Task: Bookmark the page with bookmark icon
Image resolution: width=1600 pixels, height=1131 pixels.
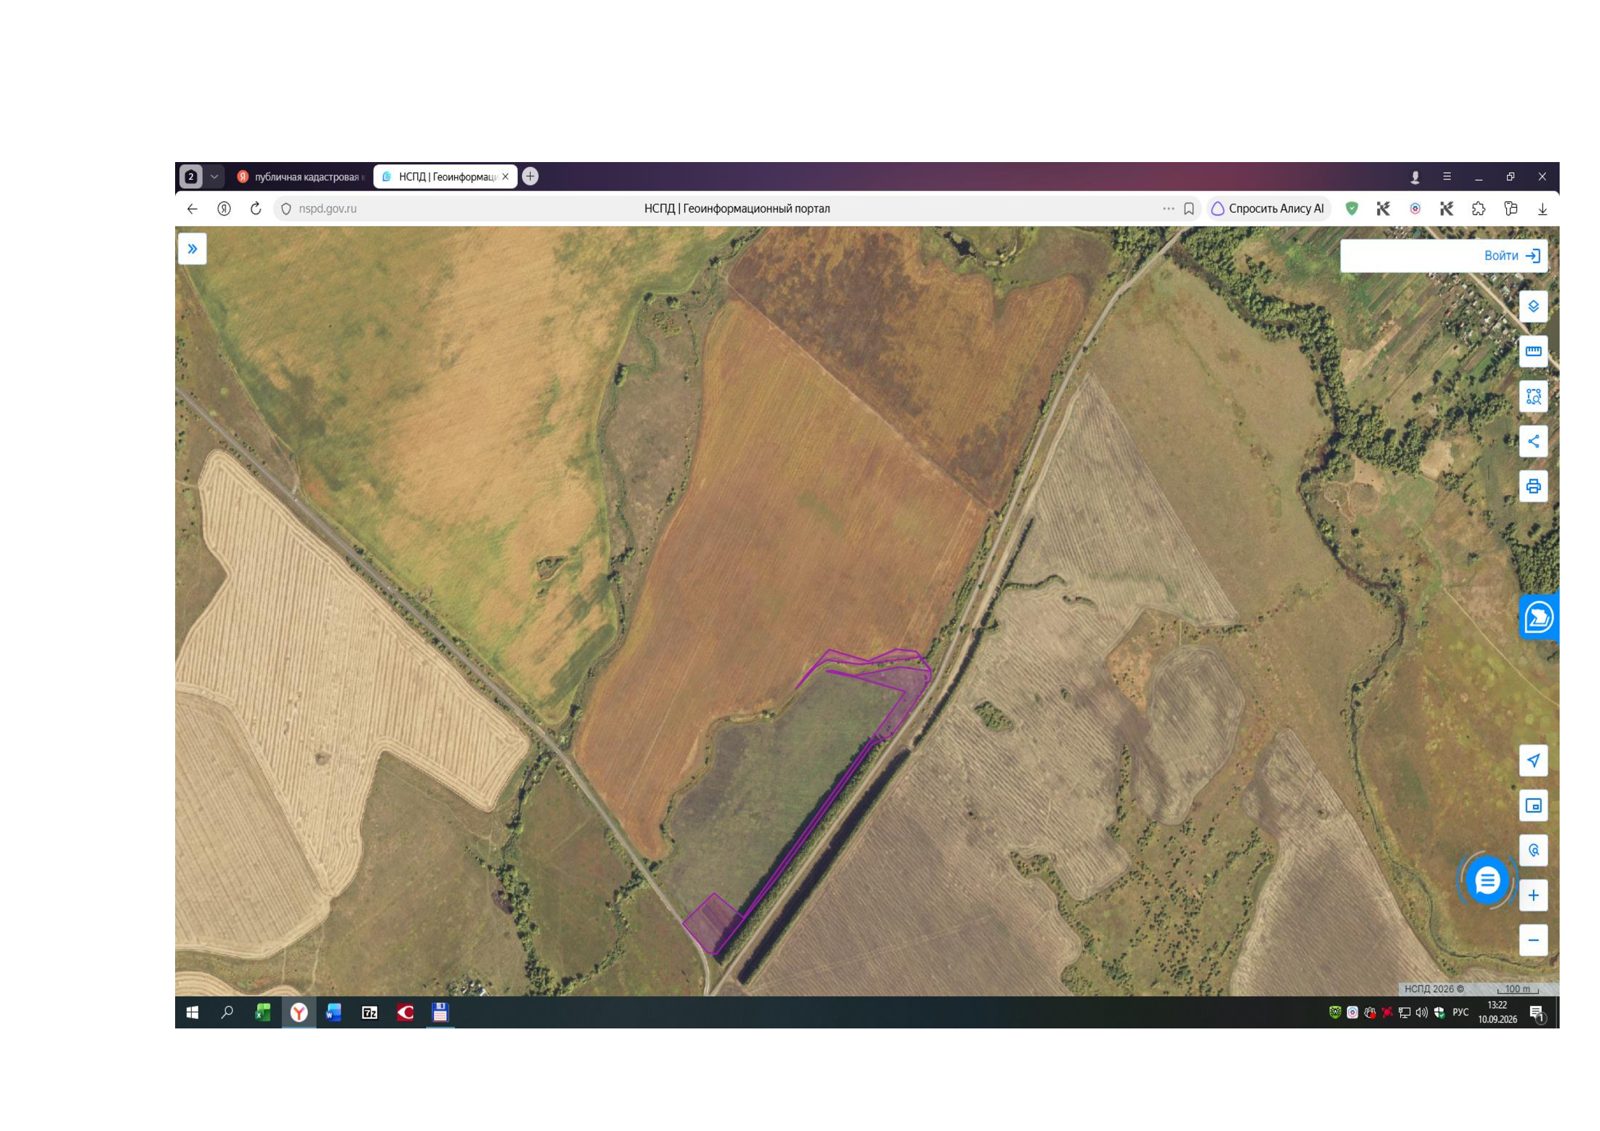Action: 1189,209
